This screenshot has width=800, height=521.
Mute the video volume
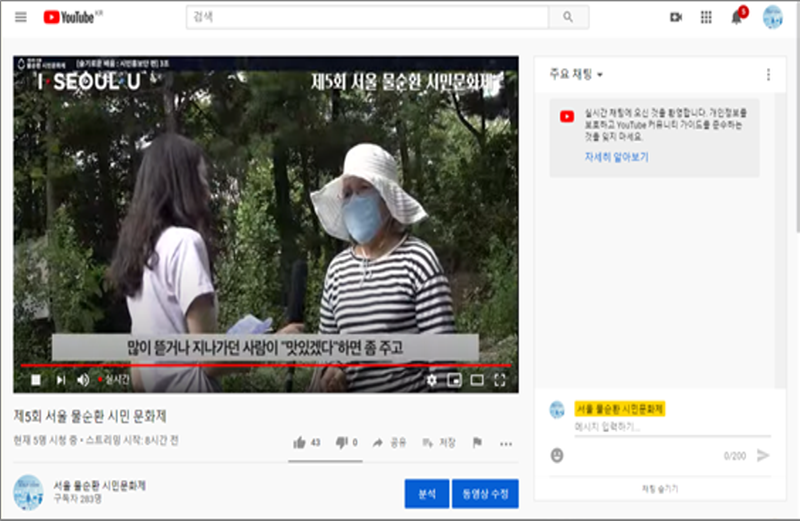(x=83, y=380)
